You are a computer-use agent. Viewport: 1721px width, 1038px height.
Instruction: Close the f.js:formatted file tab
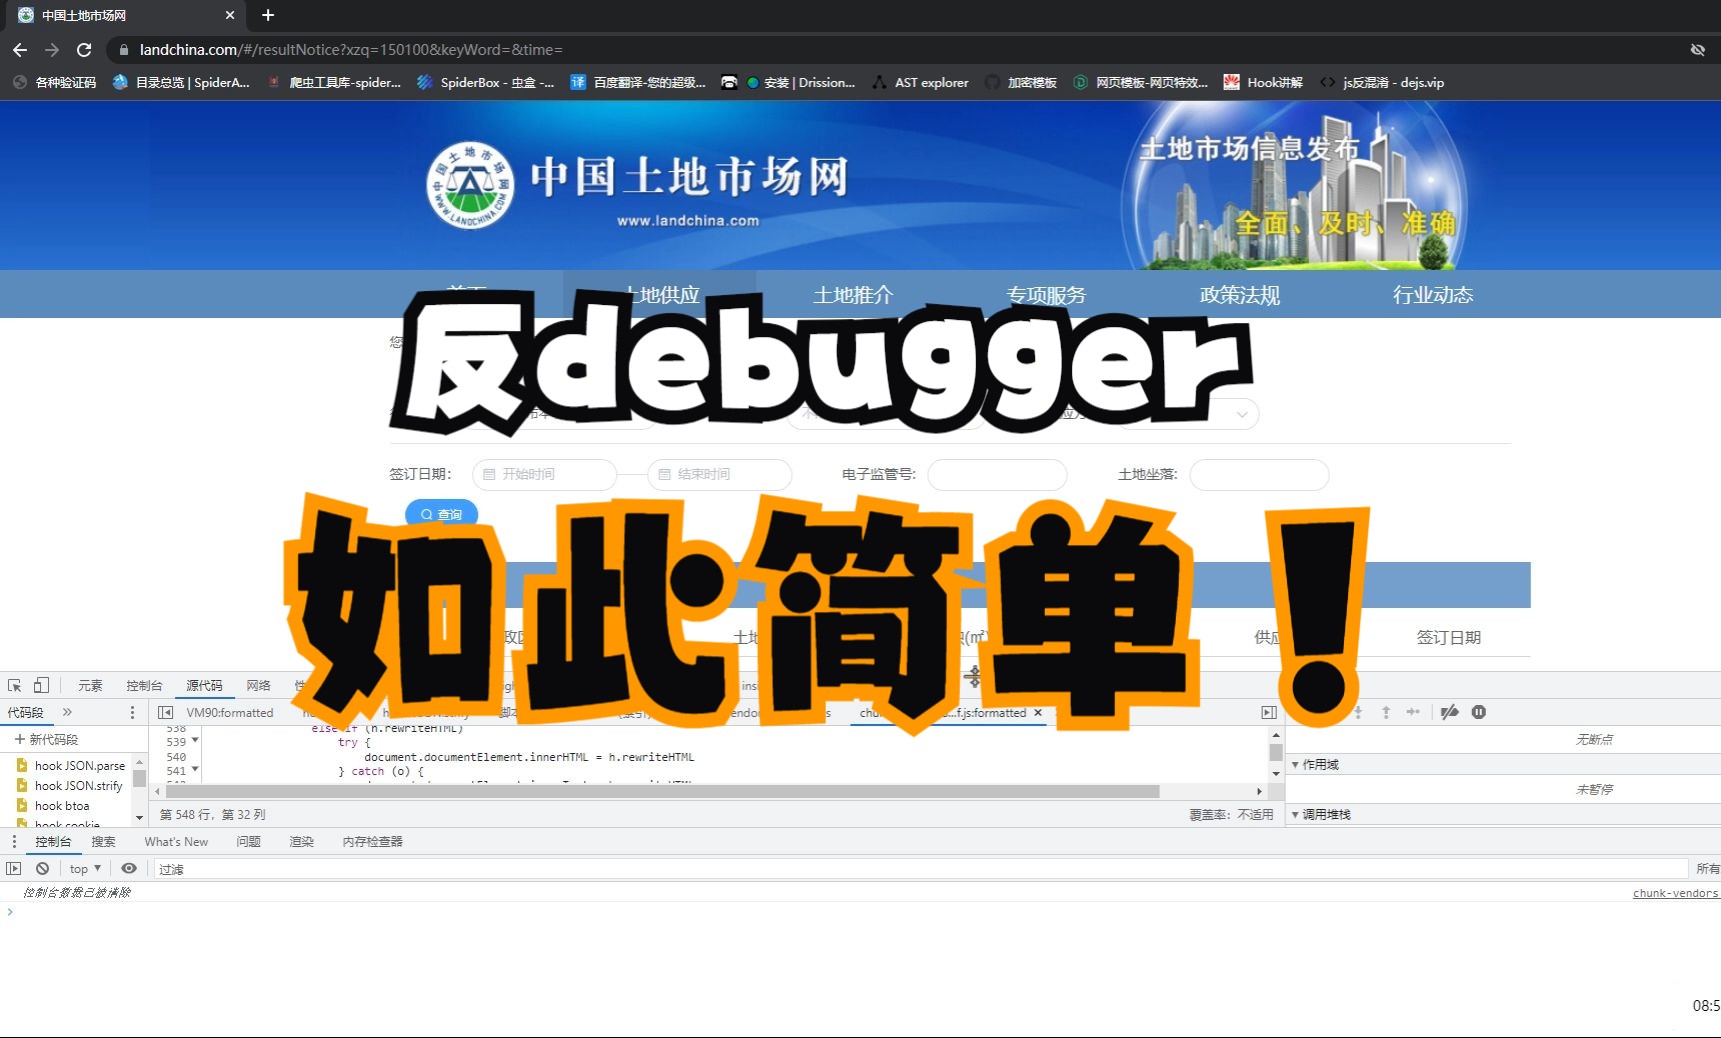pos(1038,713)
